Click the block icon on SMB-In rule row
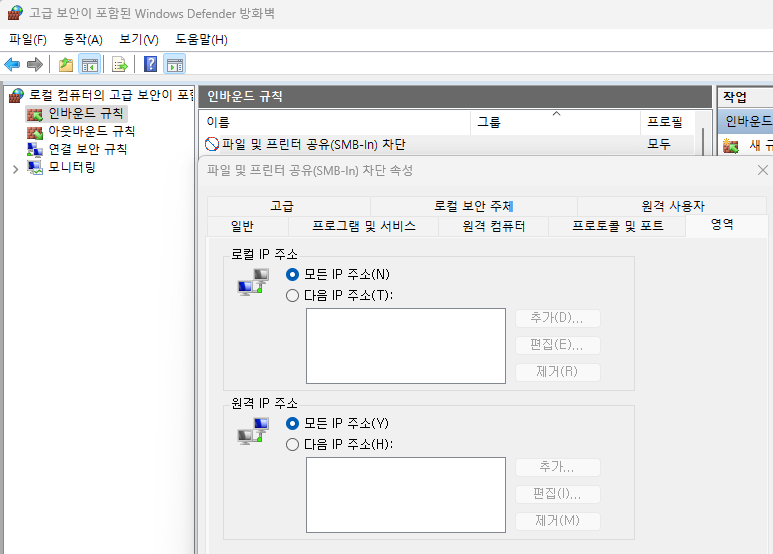Screen dimensions: 773x554 pos(211,144)
